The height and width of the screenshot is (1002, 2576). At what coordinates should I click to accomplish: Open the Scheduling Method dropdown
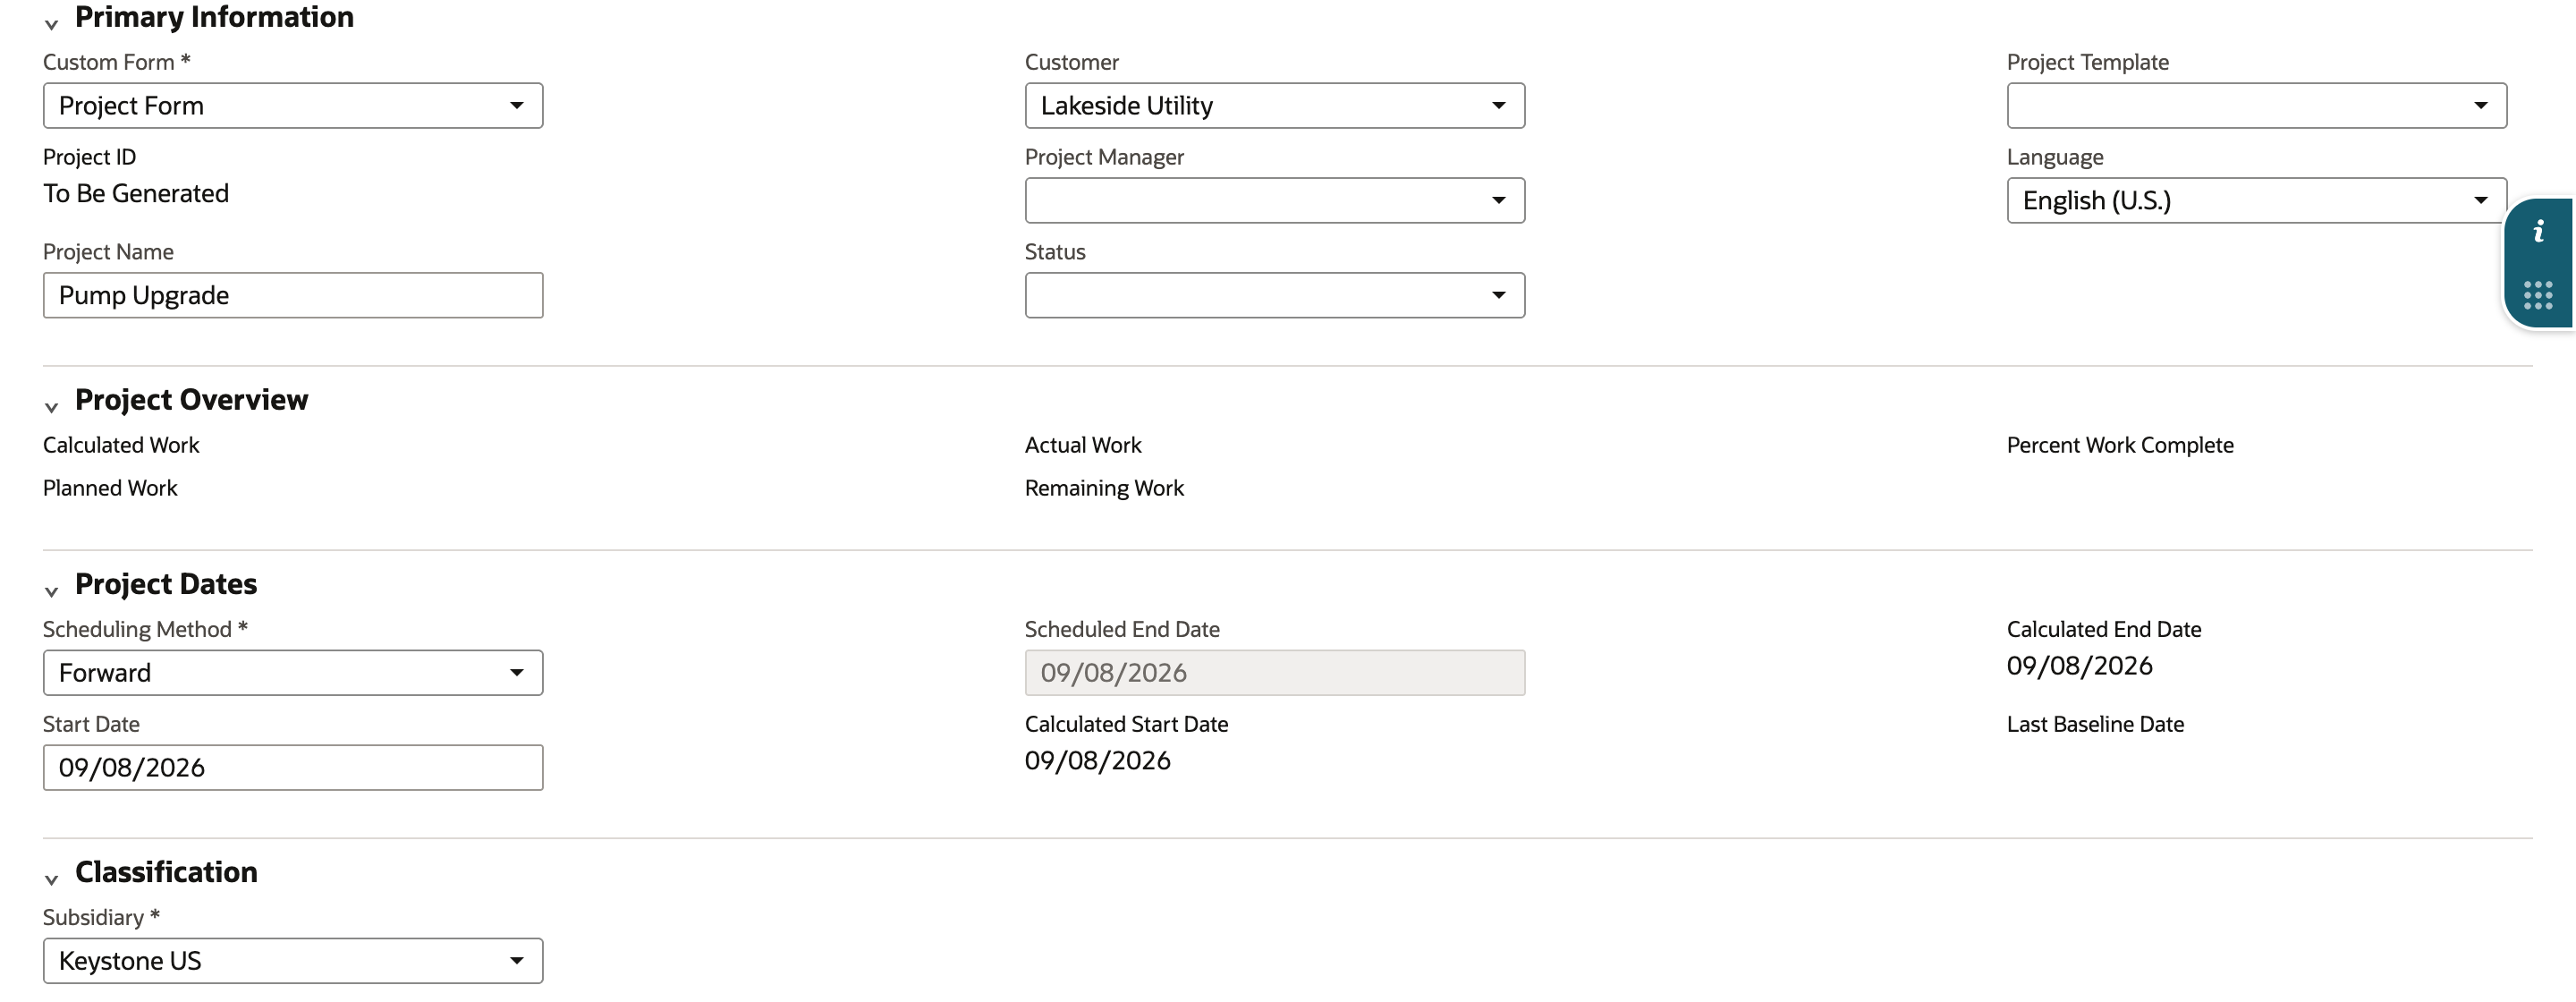click(293, 672)
